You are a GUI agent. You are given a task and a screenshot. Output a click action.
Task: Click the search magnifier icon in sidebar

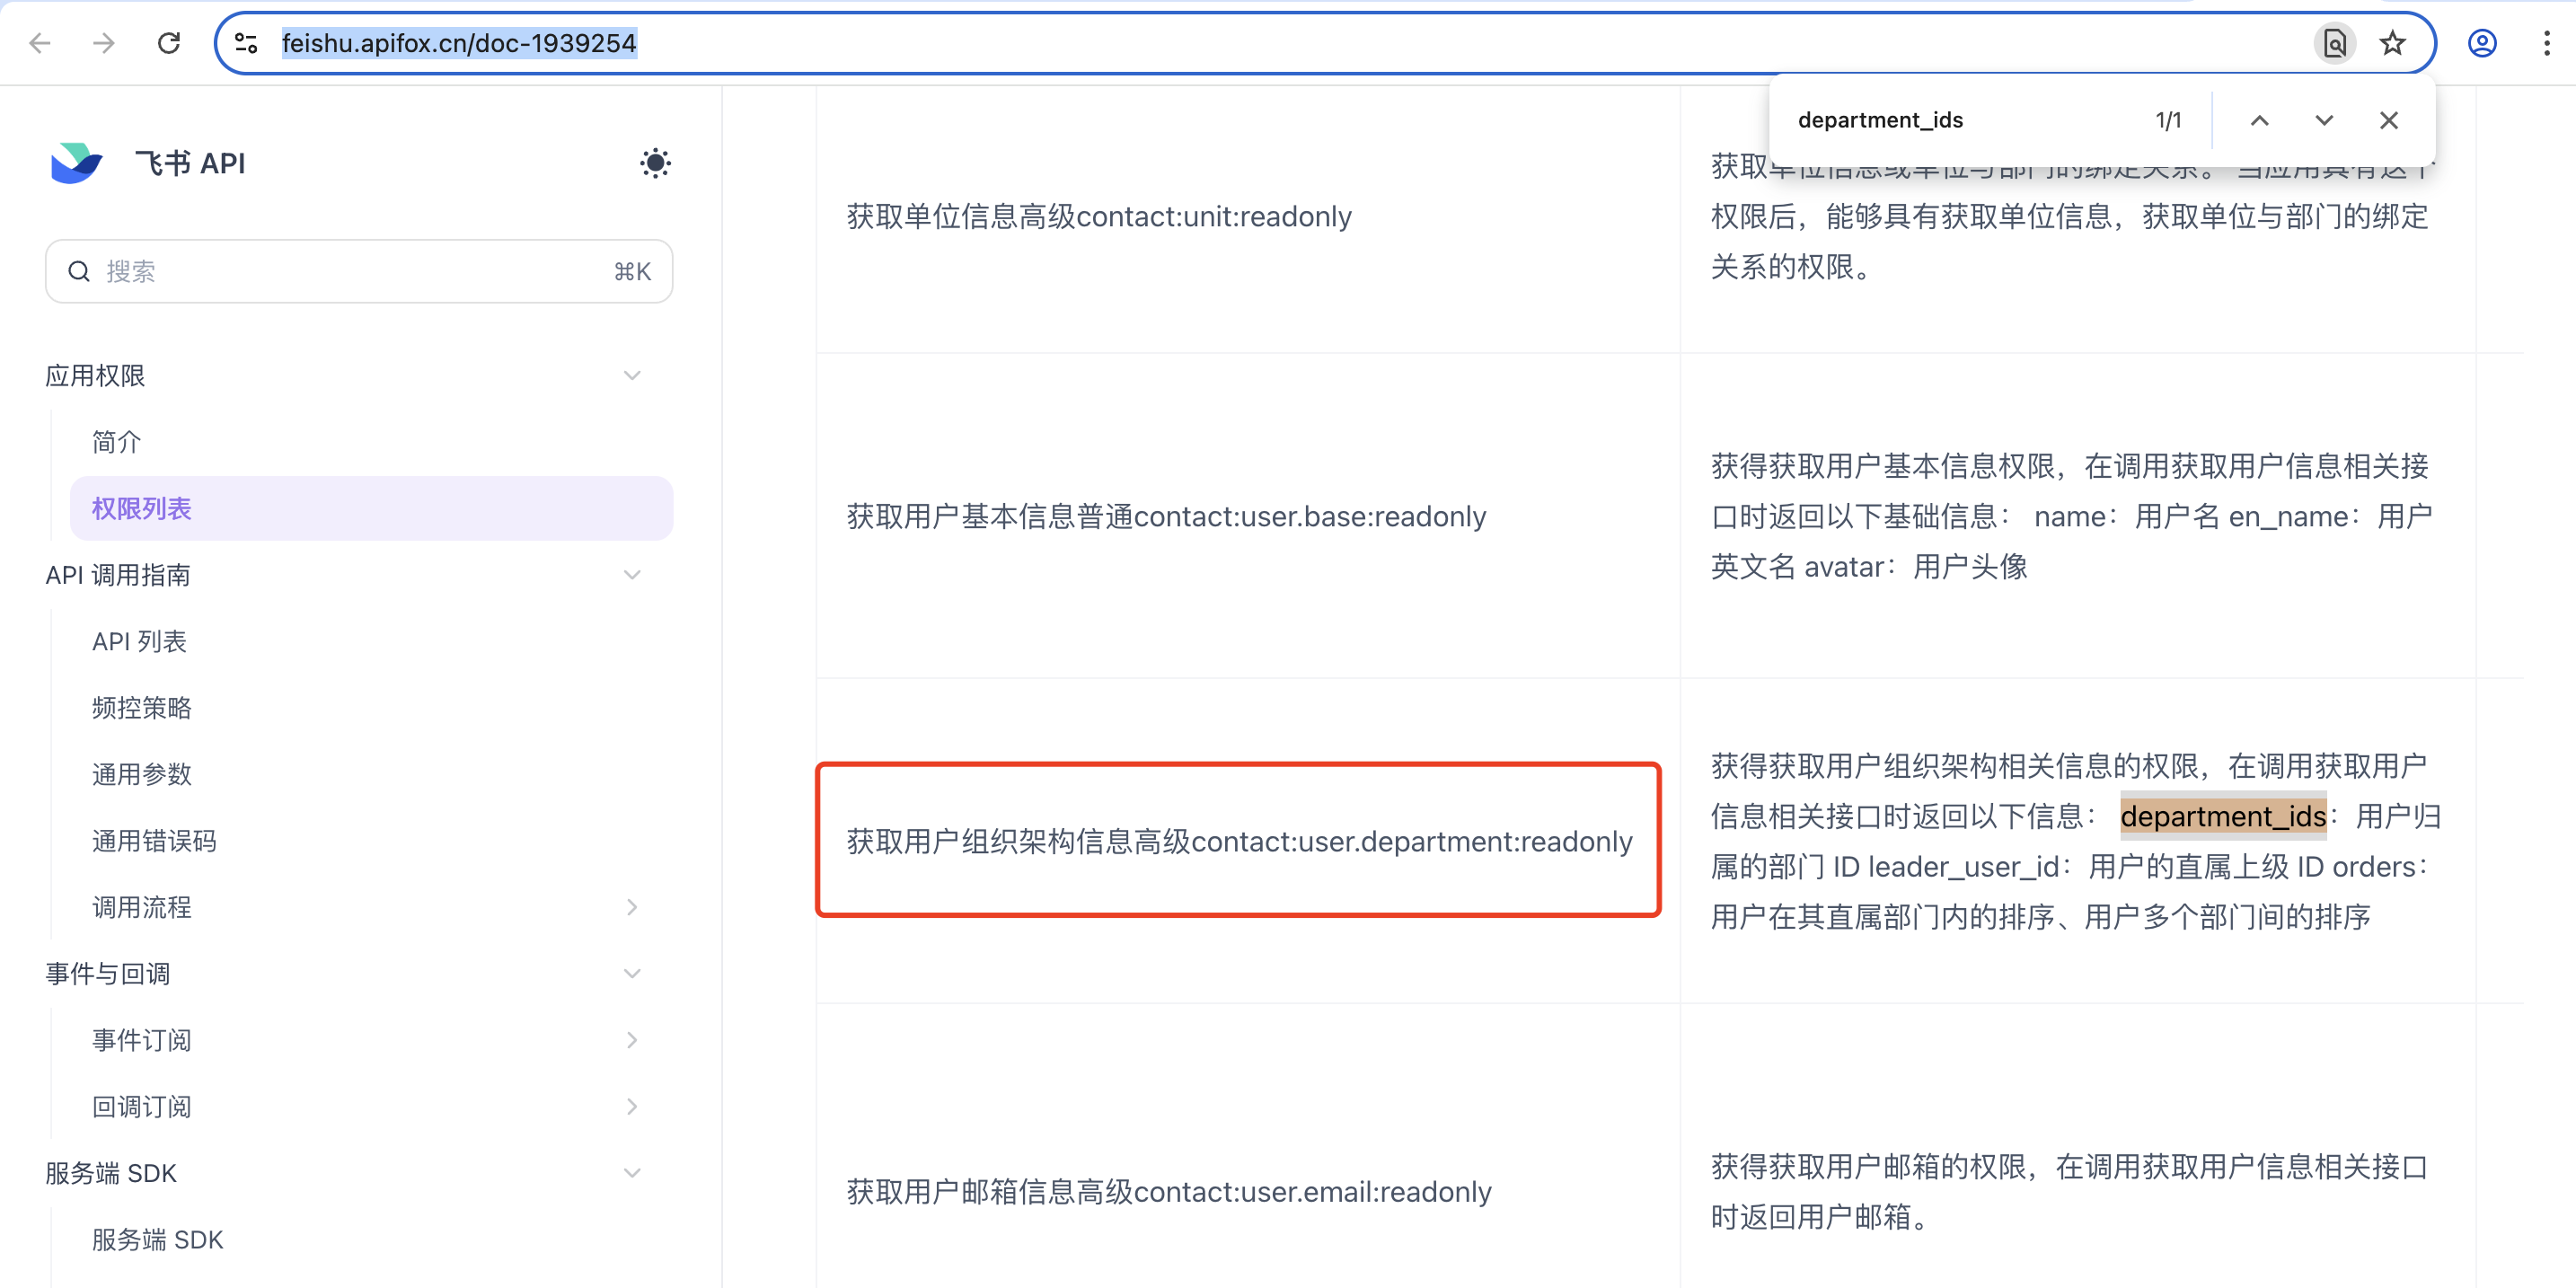(79, 271)
